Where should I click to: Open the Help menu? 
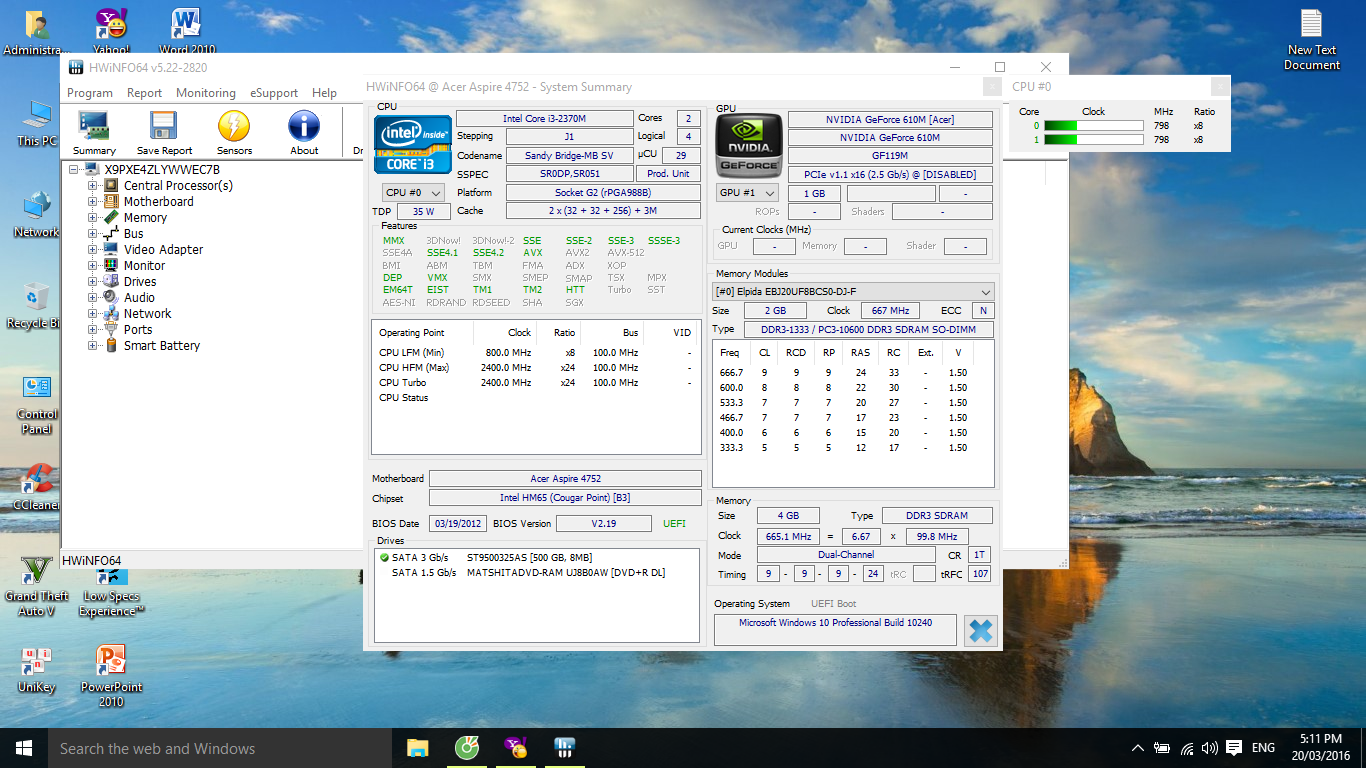324,93
